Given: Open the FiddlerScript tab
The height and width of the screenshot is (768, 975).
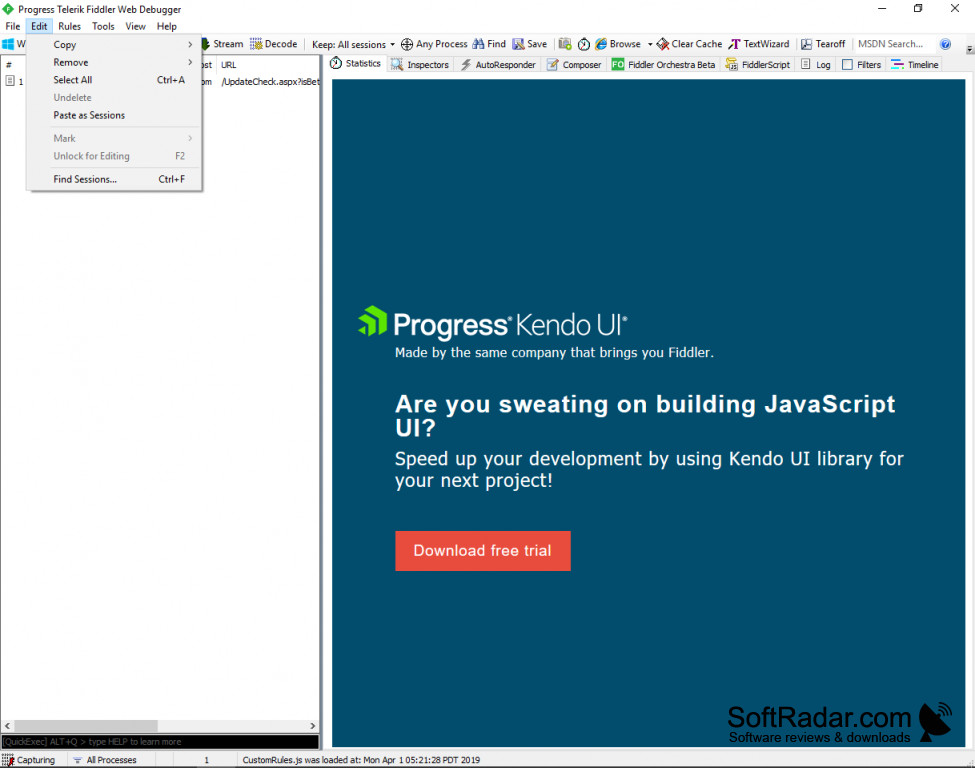Looking at the screenshot, I should click(758, 65).
